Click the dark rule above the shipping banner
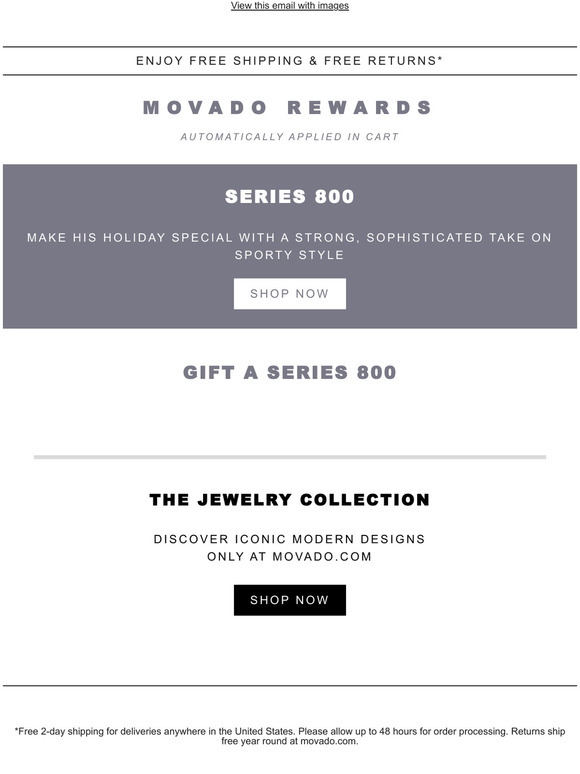580x774 pixels. [x=290, y=47]
